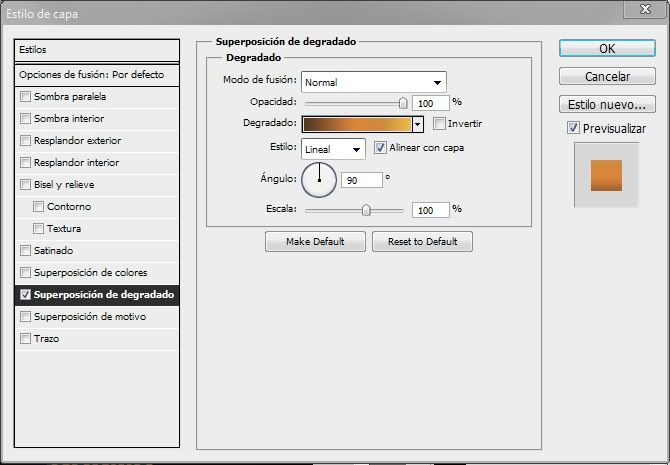Click the angle dial control
Image resolution: width=670 pixels, height=465 pixels.
point(320,180)
